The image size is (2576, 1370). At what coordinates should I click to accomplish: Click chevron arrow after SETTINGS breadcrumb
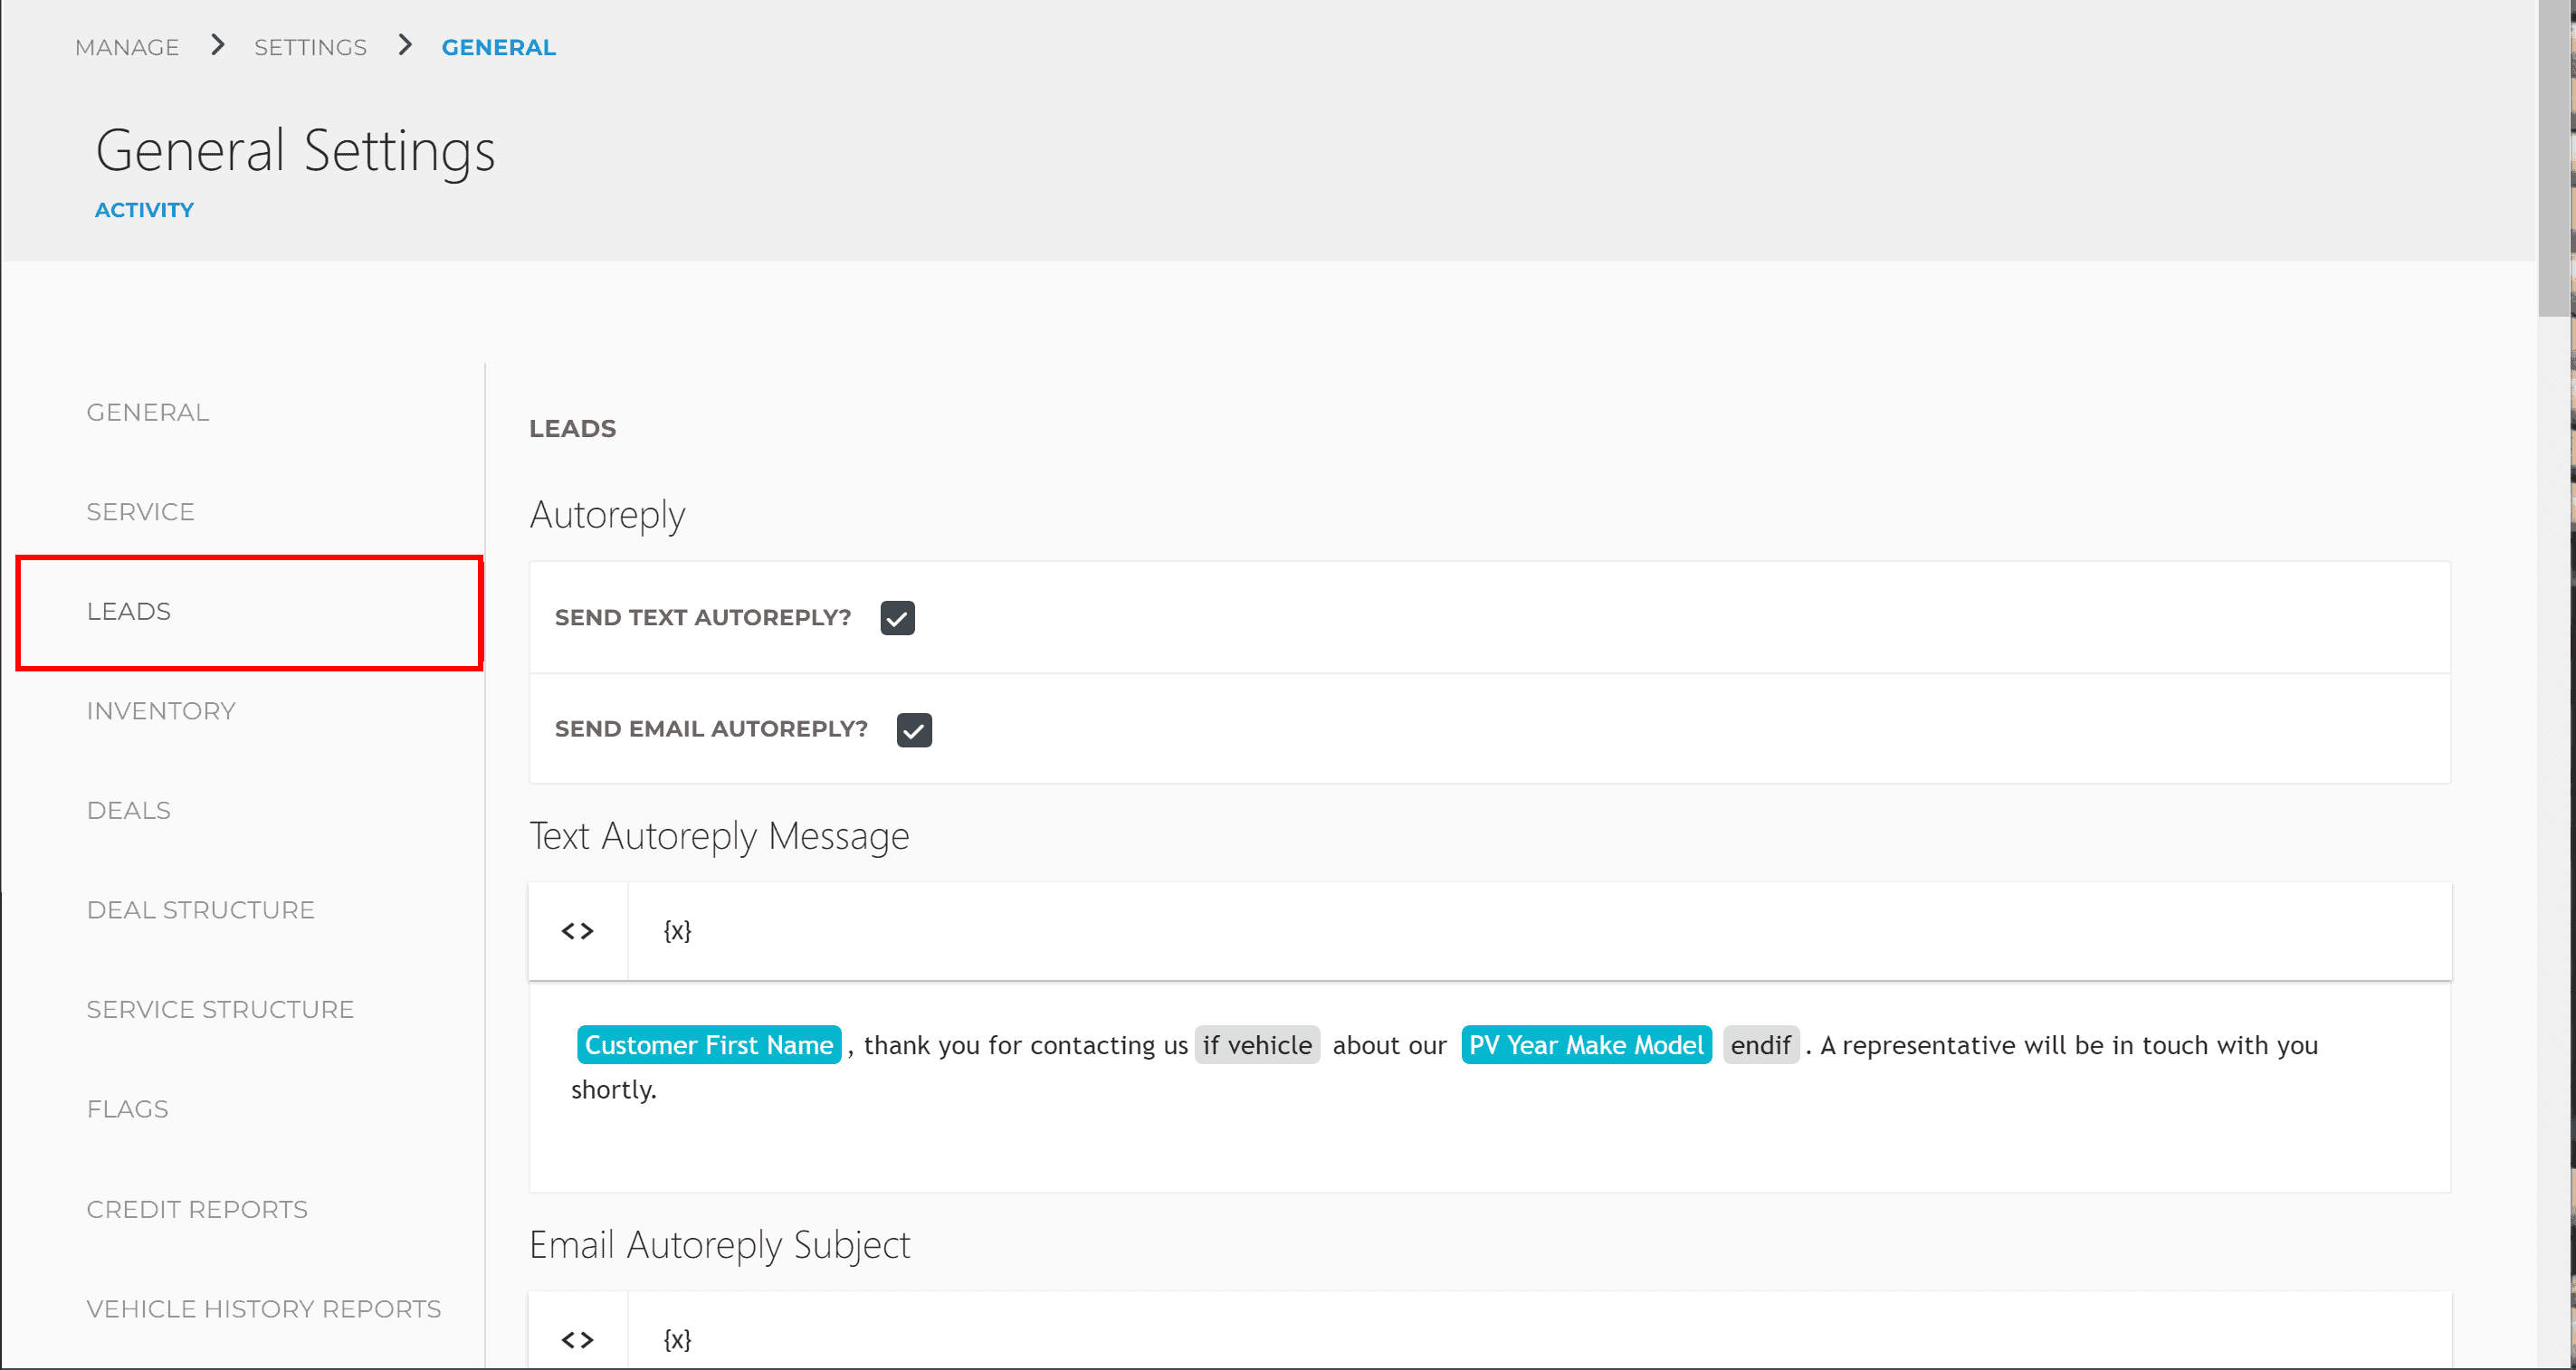coord(404,45)
